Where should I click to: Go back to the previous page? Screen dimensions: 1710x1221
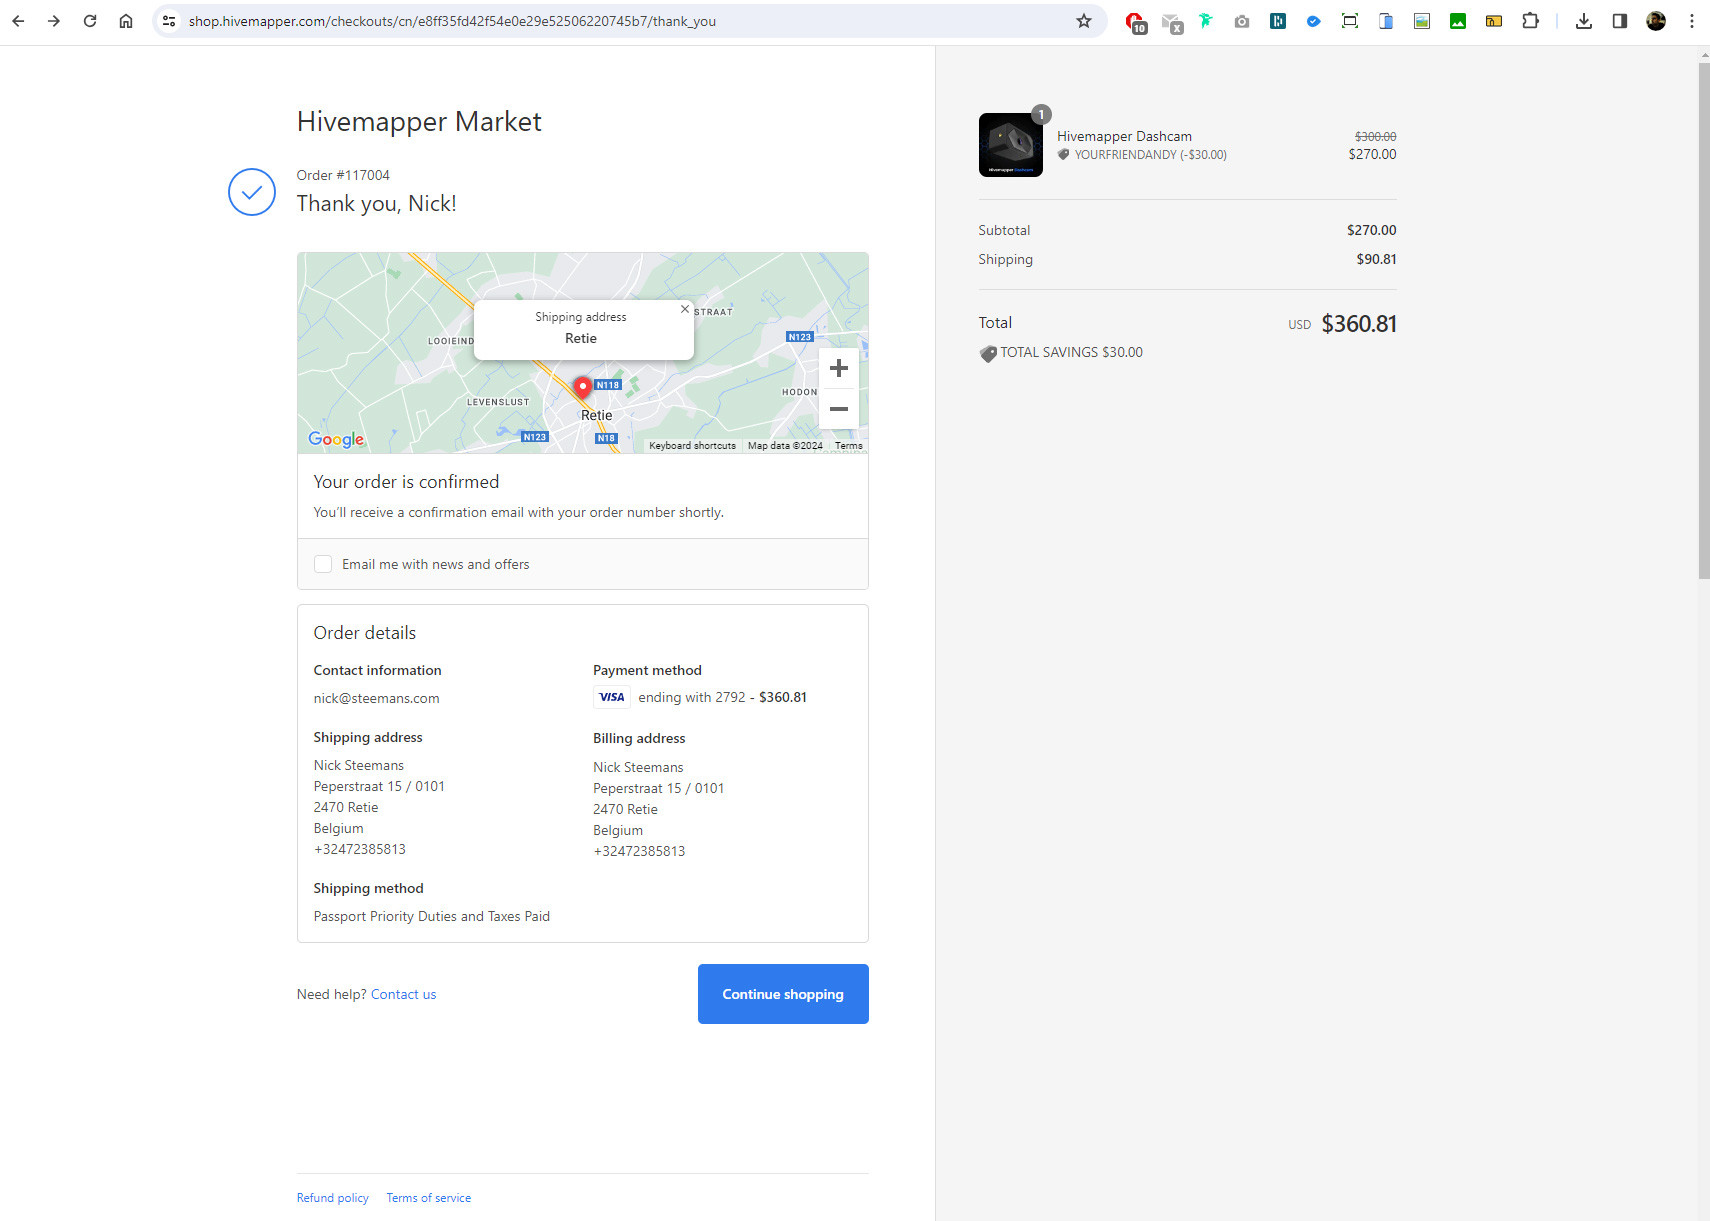(x=18, y=21)
